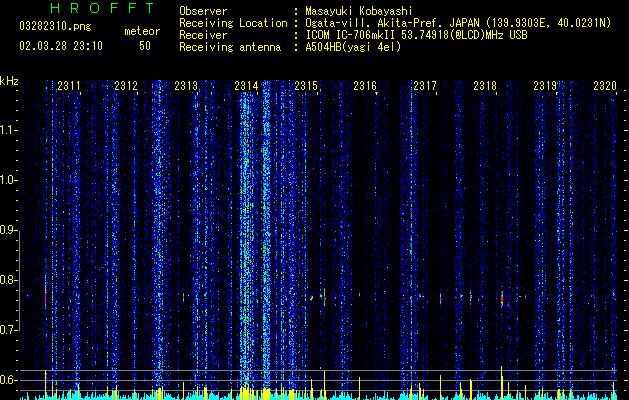Screen dimensions: 629x400
Task: Click the red meteor echo after 2318
Action: (x=502, y=299)
